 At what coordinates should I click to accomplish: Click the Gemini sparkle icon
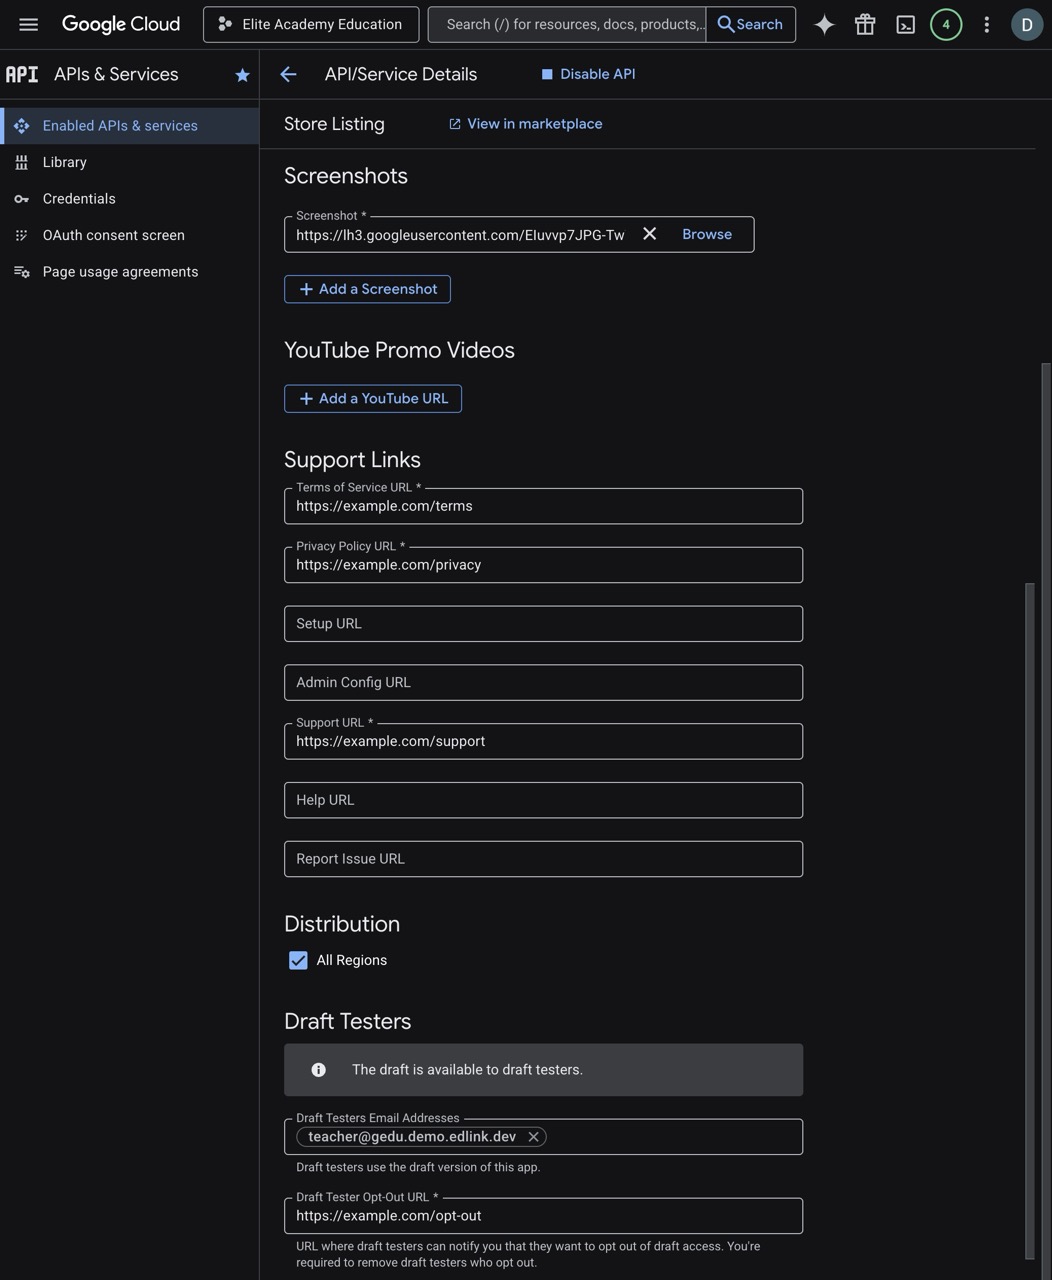point(824,24)
